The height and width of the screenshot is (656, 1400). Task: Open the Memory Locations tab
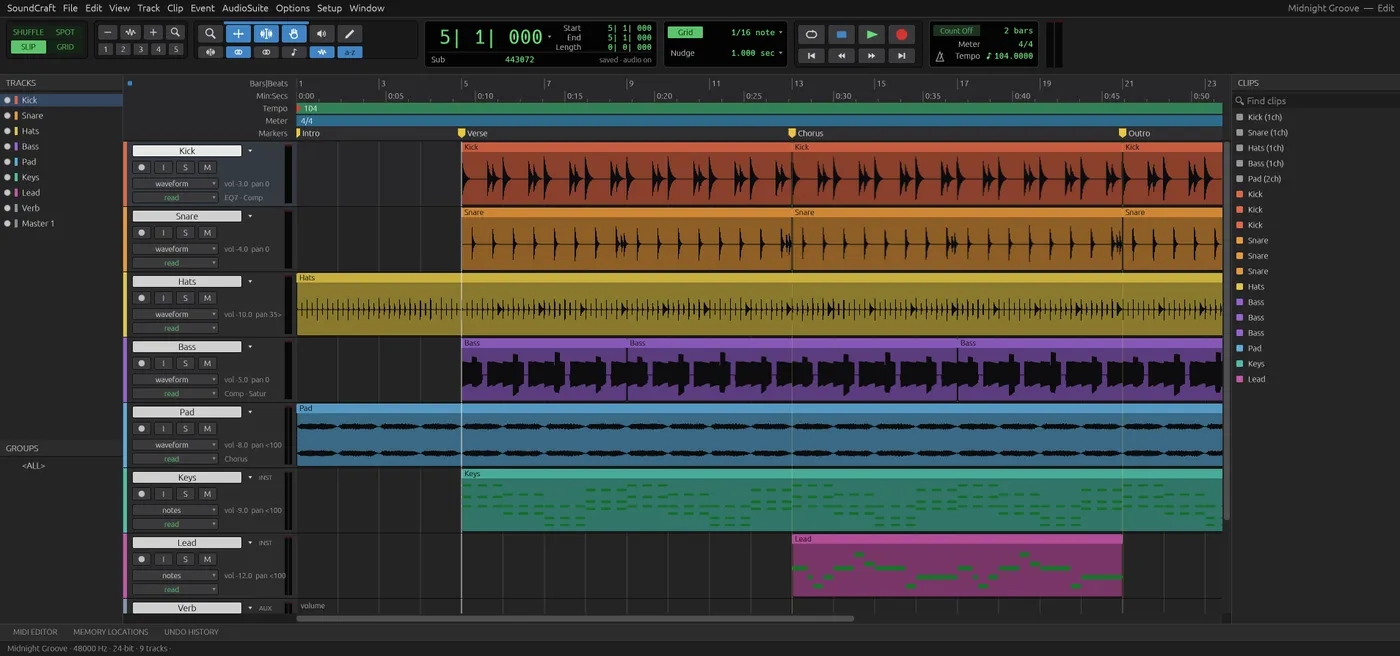click(x=111, y=632)
